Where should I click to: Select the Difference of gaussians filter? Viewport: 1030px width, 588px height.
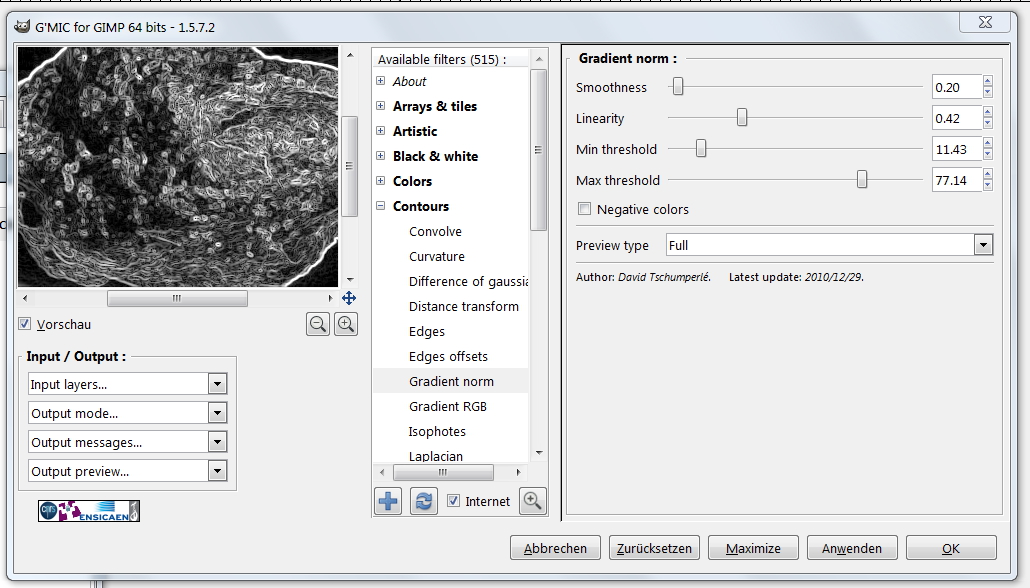[x=468, y=281]
